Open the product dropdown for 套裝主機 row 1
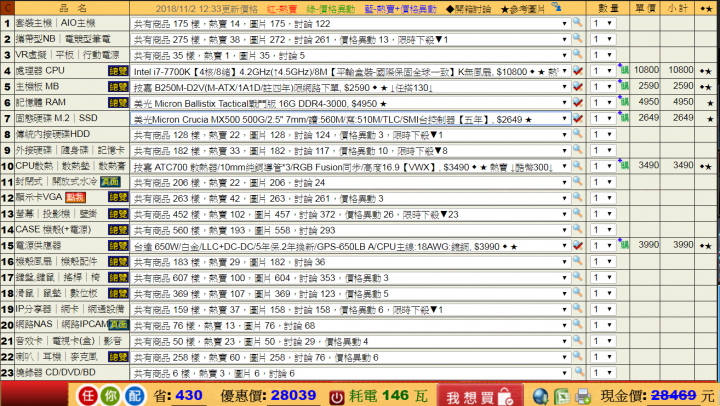This screenshot has height=406, width=720. (x=350, y=23)
